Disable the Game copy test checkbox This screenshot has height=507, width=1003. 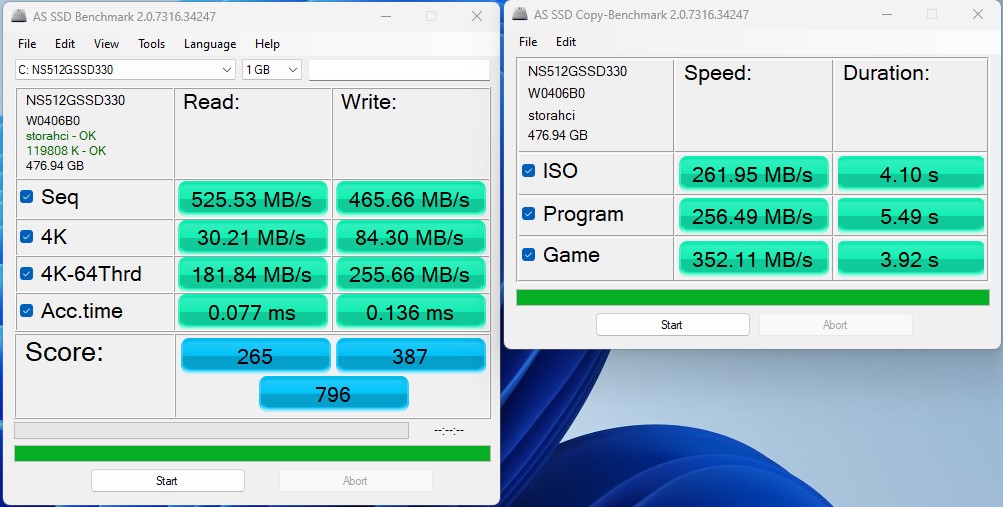[x=528, y=254]
